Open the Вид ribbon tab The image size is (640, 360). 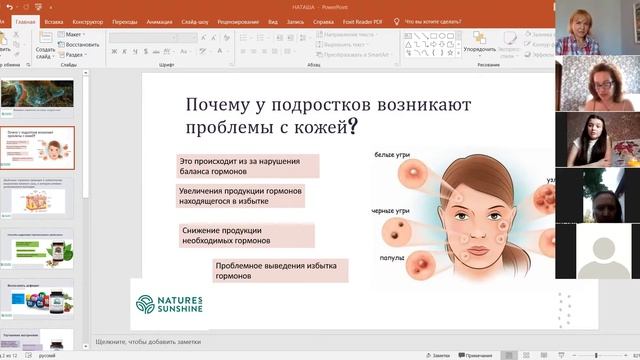pos(273,22)
